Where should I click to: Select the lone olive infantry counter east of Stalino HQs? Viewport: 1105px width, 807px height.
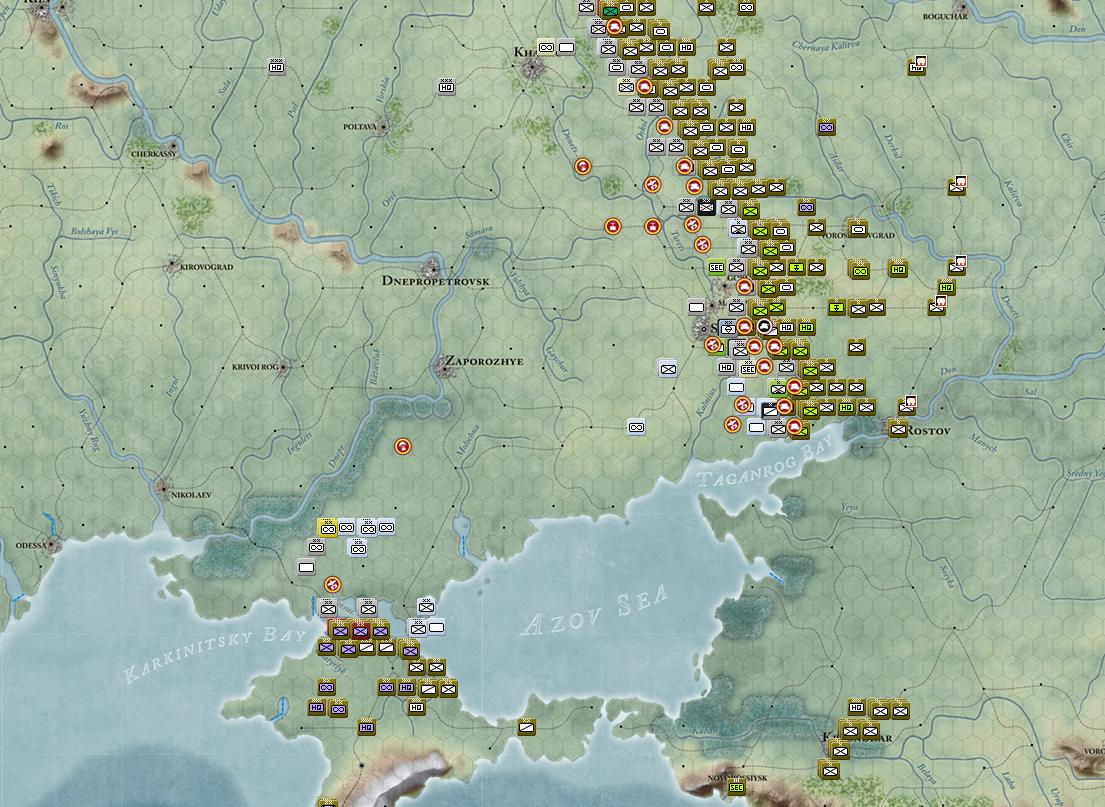click(x=856, y=347)
